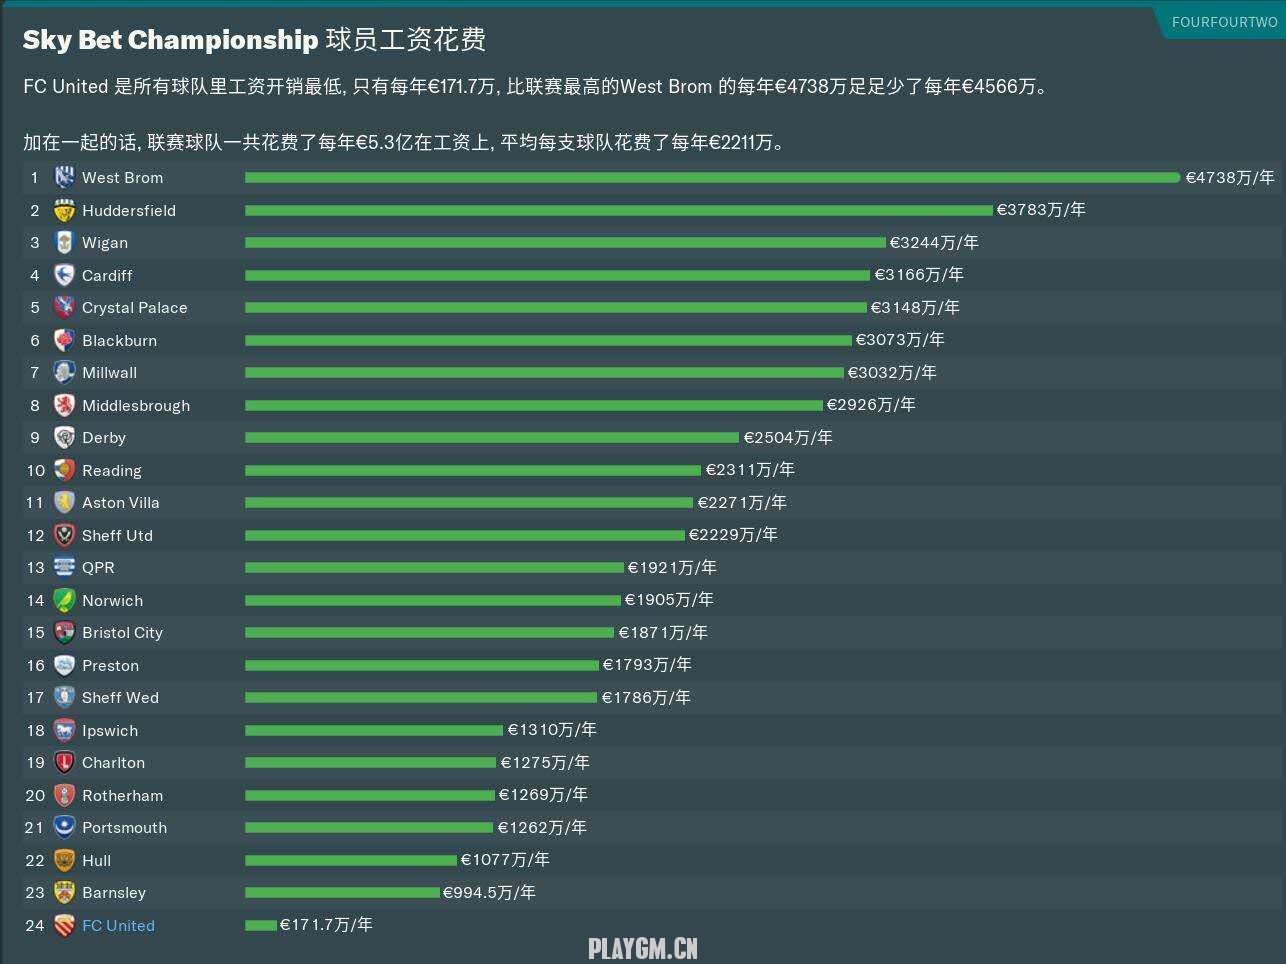Screen dimensions: 1286x964
Task: Open the FC United team link
Action: [x=118, y=926]
